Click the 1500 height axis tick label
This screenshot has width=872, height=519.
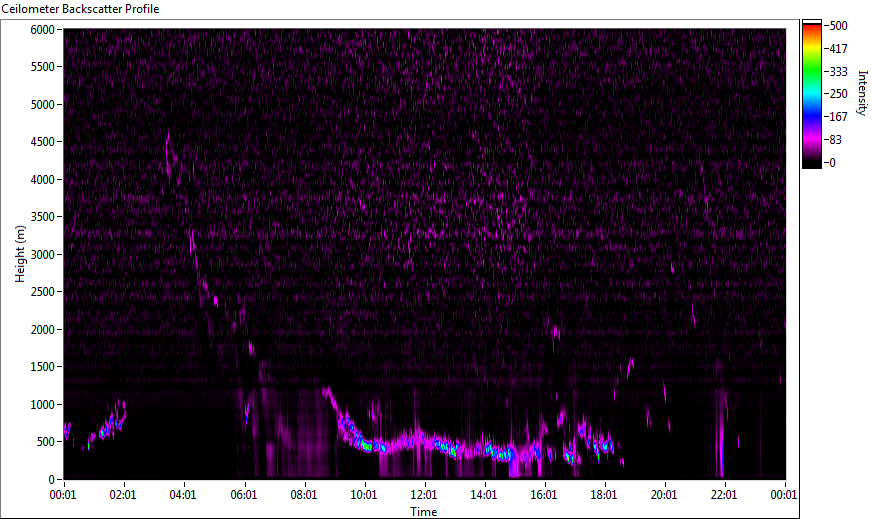[42, 367]
